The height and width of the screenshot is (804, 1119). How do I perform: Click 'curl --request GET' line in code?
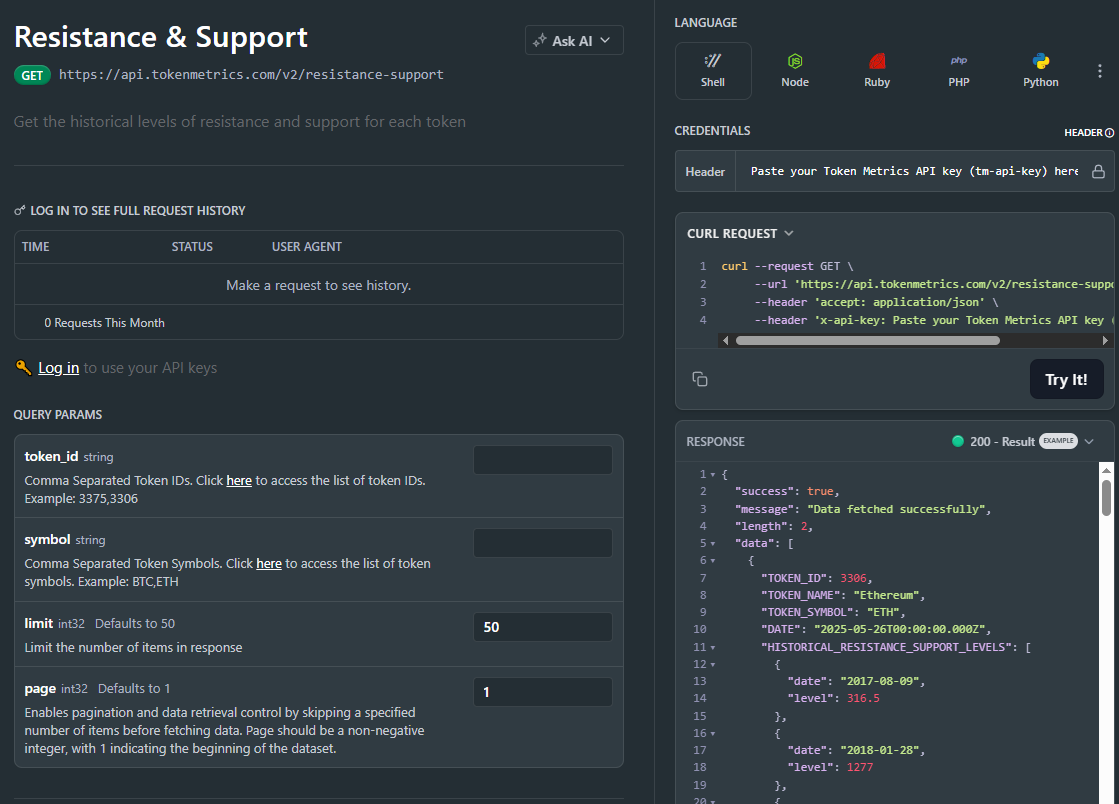coord(787,266)
